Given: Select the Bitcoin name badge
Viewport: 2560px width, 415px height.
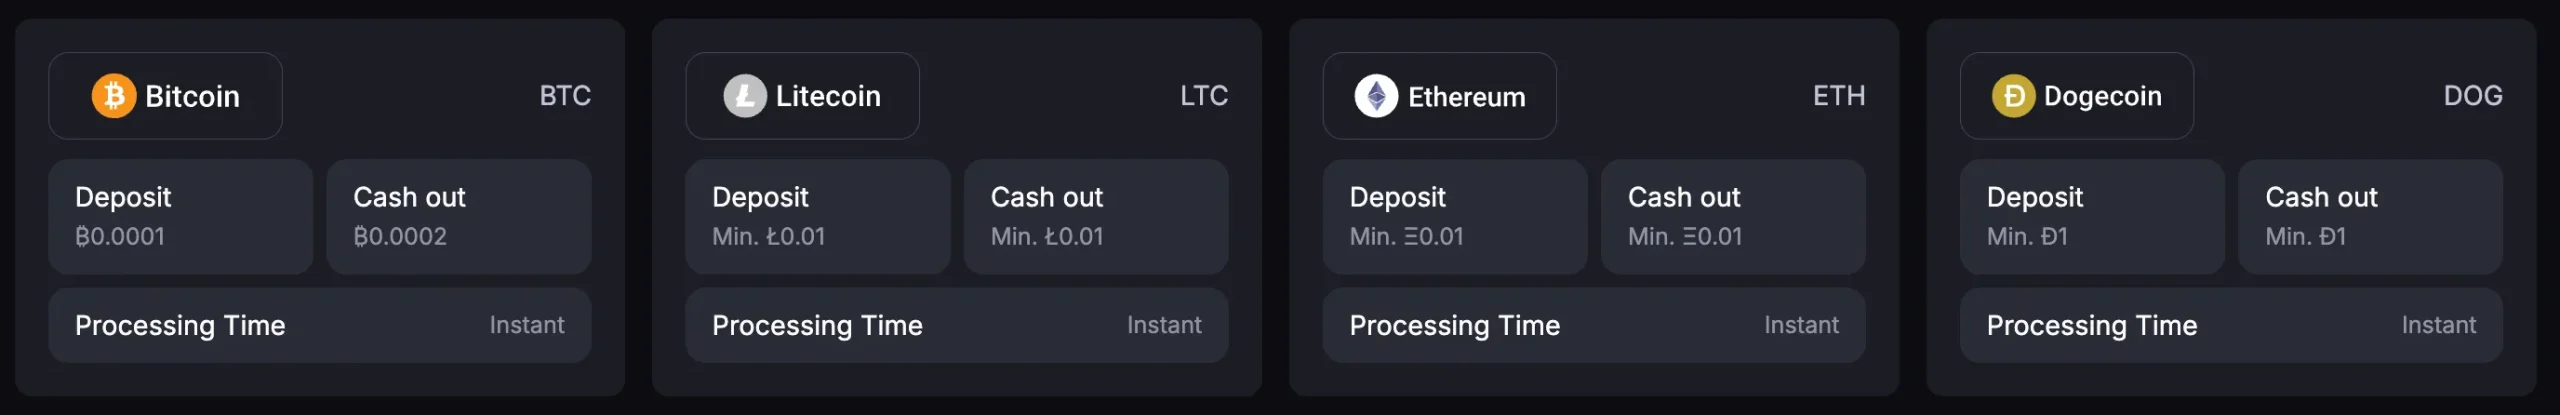Looking at the screenshot, I should click(165, 96).
